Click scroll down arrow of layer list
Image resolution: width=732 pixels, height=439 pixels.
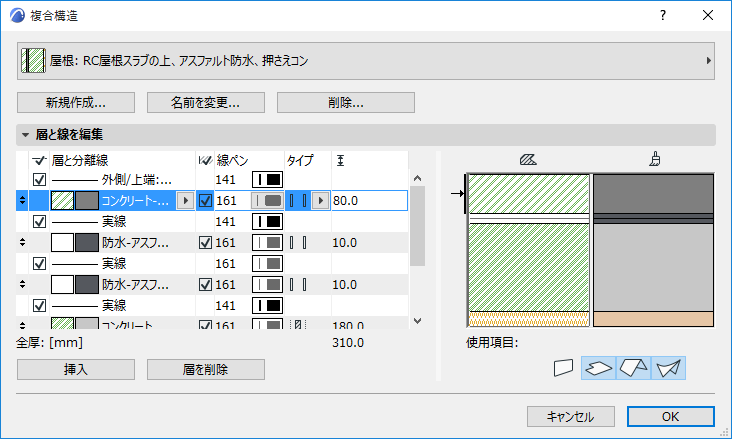[417, 321]
